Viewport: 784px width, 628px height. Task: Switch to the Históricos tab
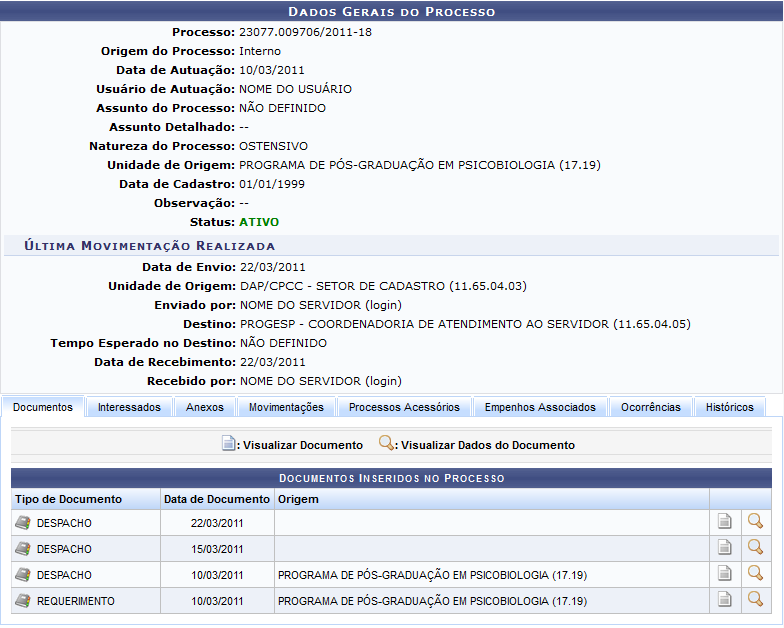click(729, 407)
